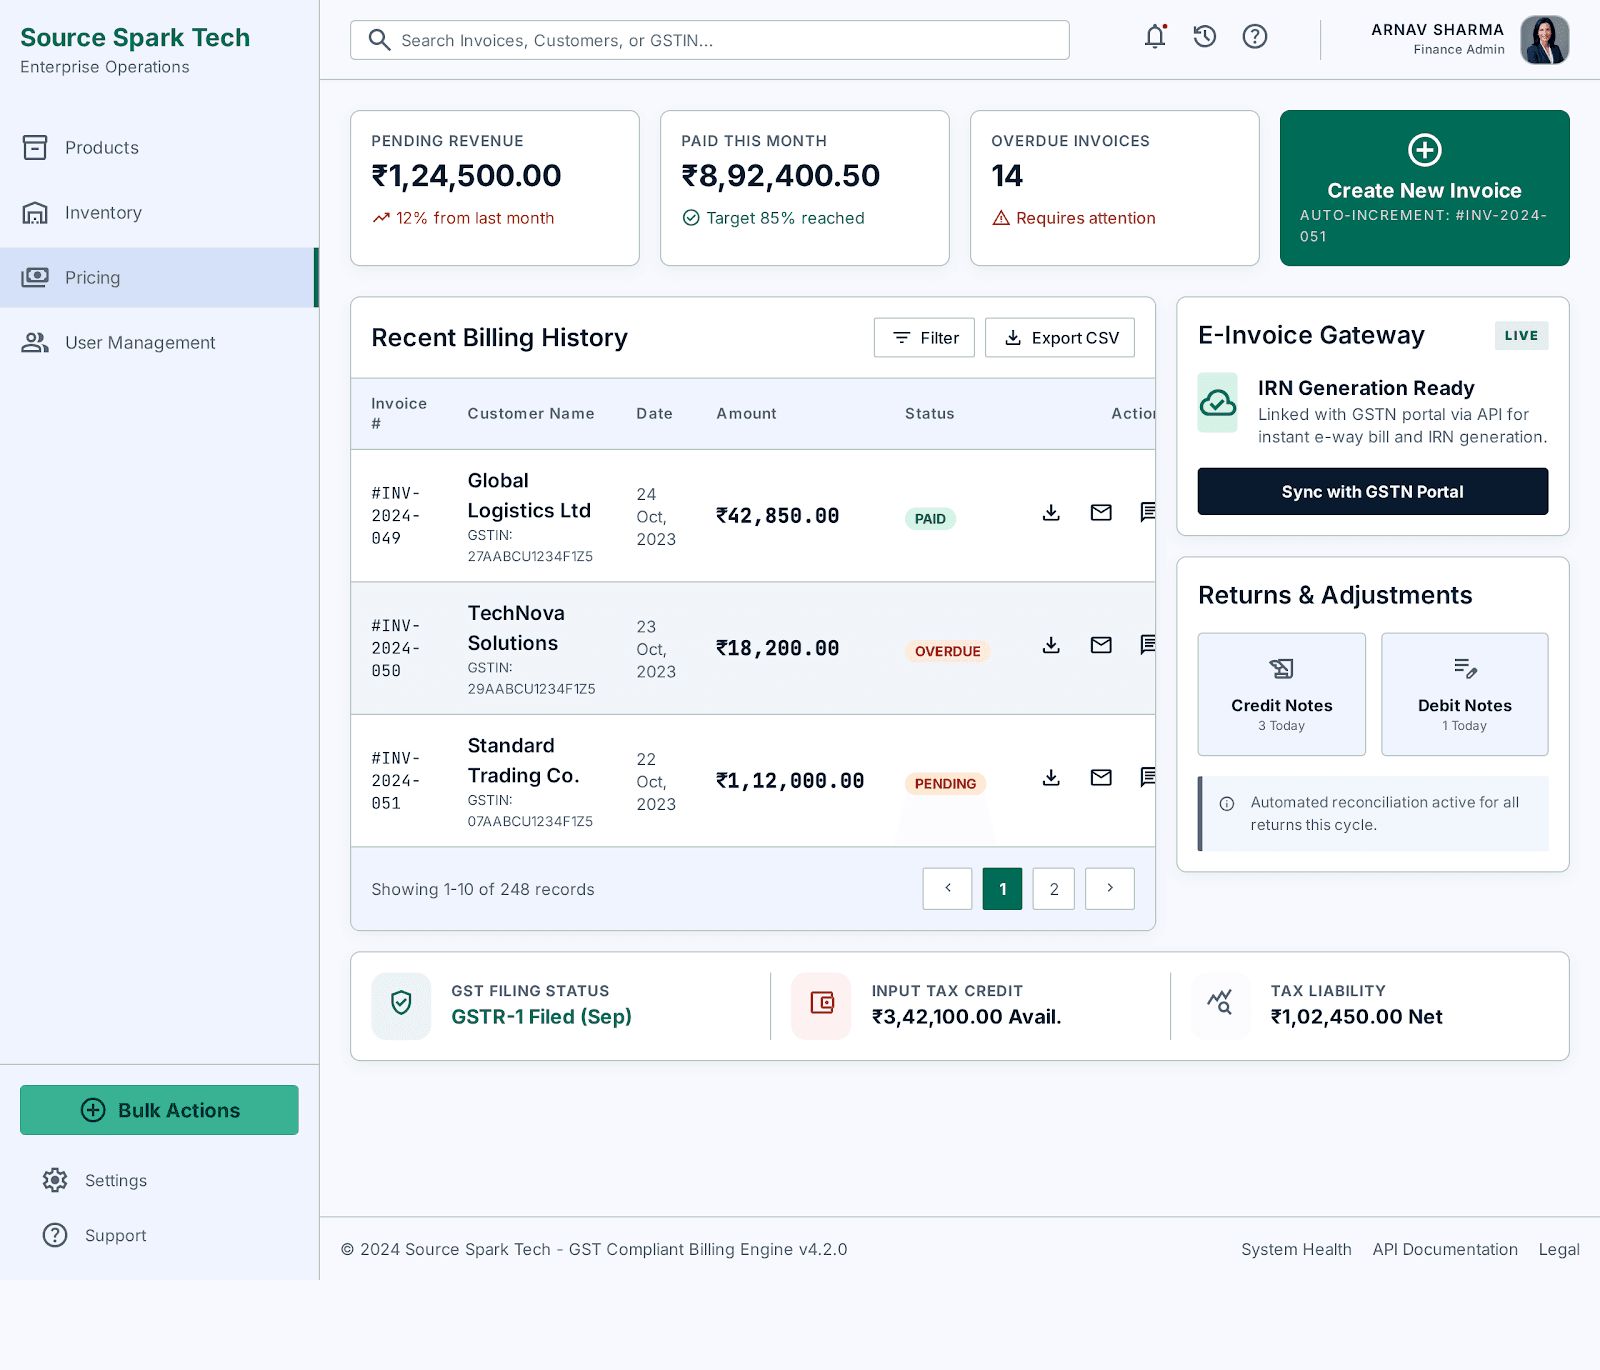Open Inventory in the sidebar
The width and height of the screenshot is (1600, 1370).
159,213
